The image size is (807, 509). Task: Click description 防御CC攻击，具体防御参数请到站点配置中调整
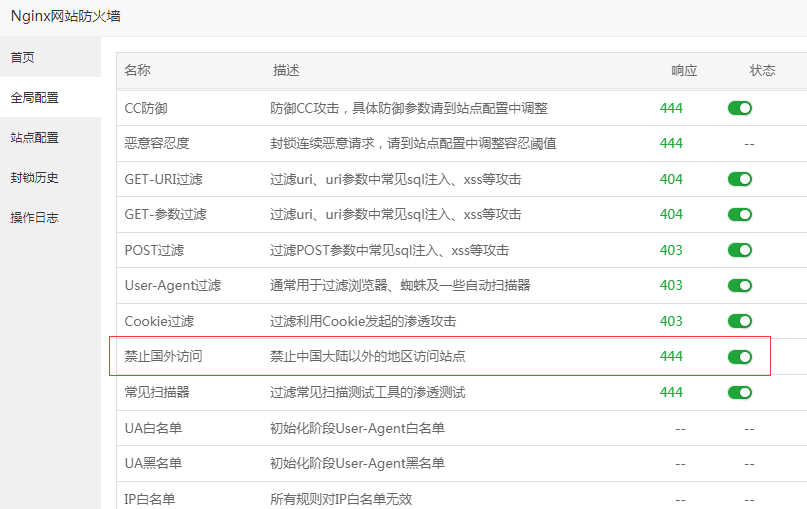(409, 109)
